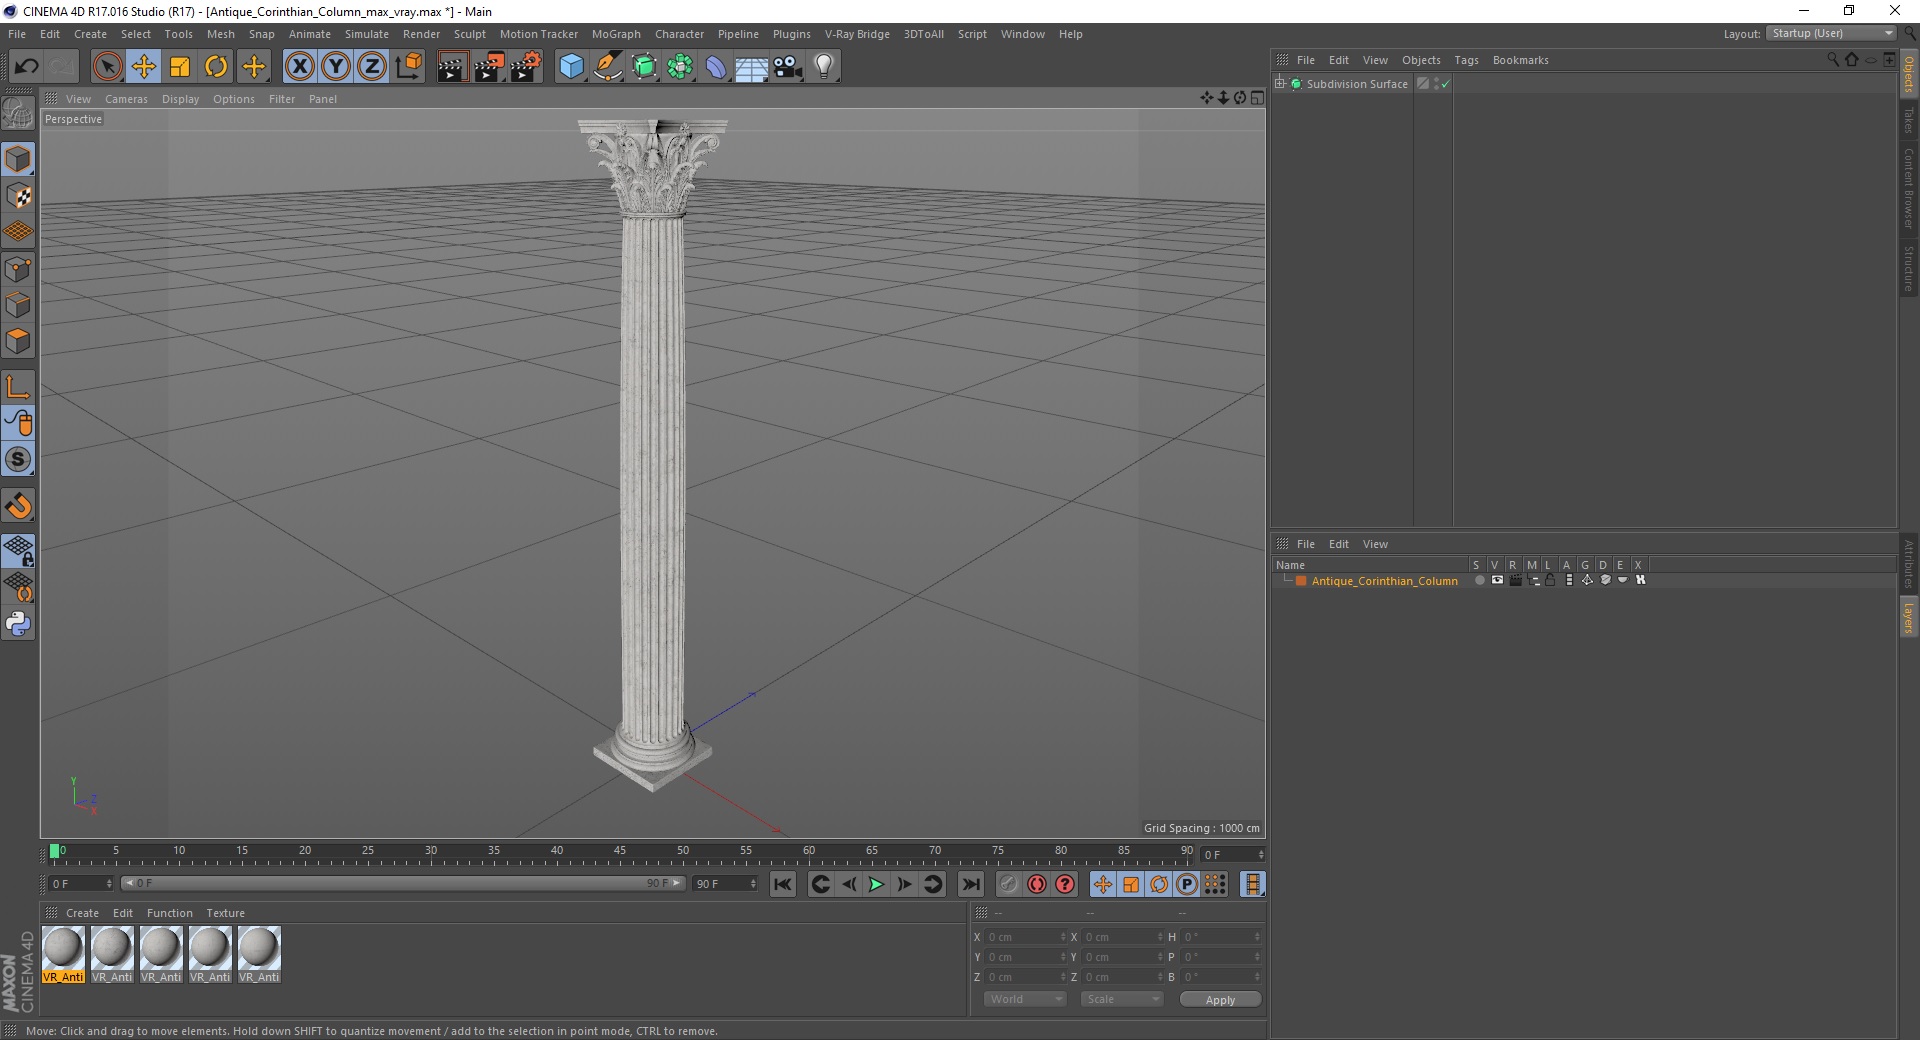Image resolution: width=1920 pixels, height=1040 pixels.
Task: Open the Layout Startup dropdown
Action: click(1832, 33)
